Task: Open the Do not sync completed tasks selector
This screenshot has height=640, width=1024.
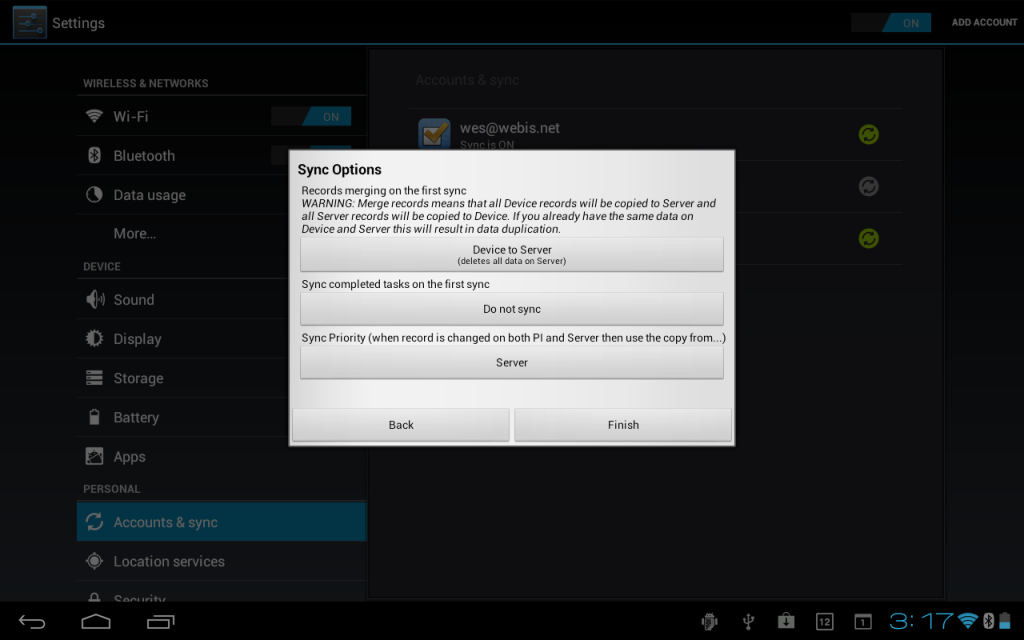Action: tap(511, 309)
